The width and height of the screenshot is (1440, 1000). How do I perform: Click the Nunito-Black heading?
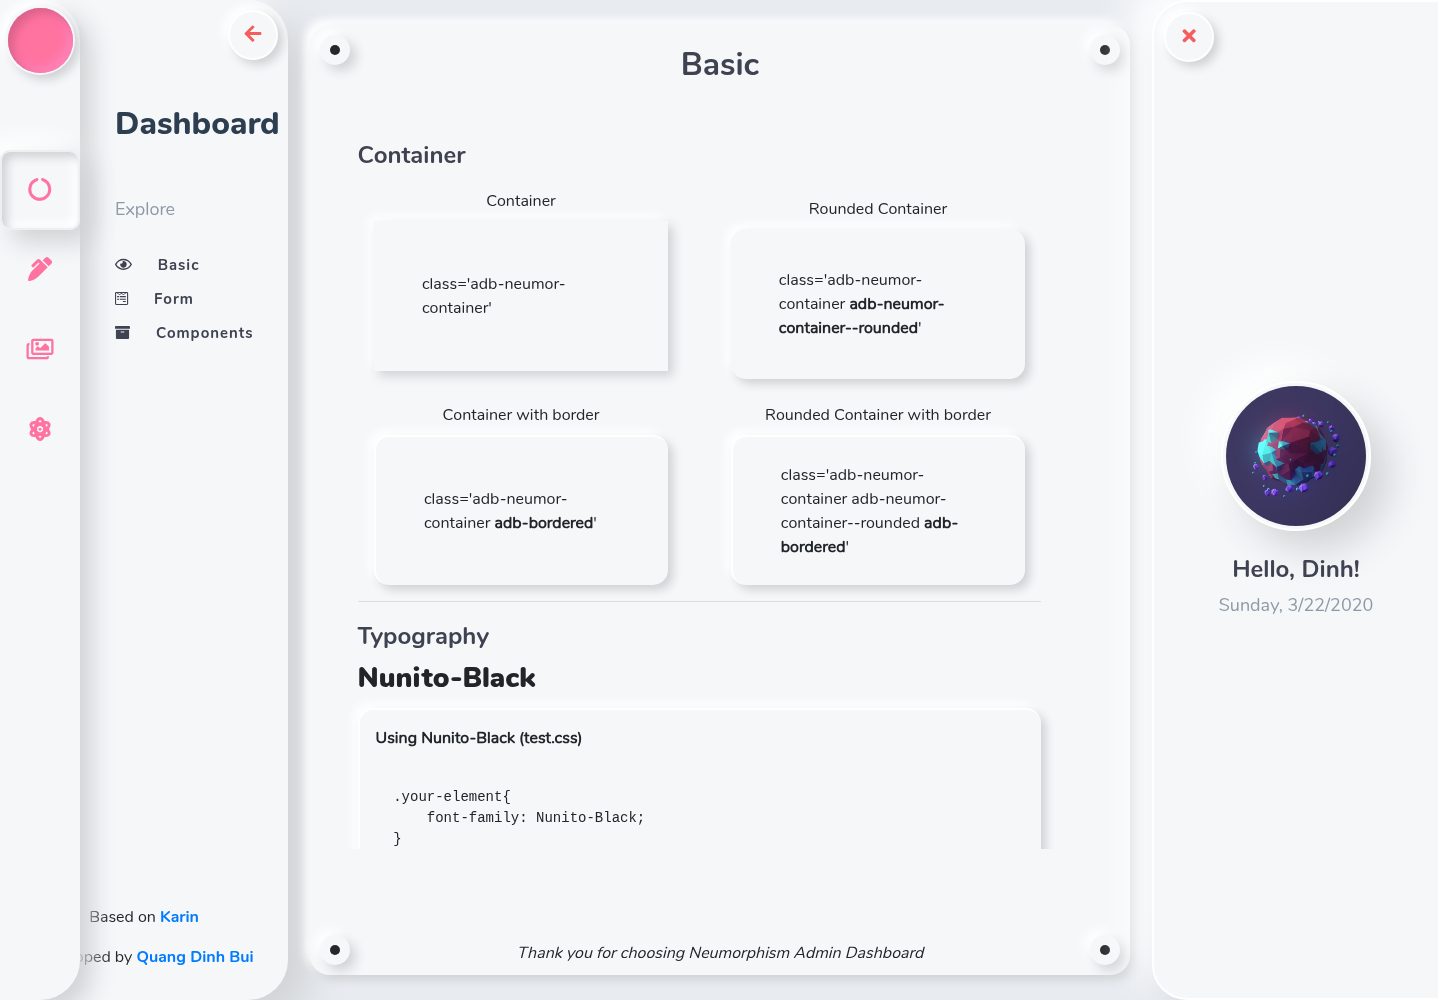pyautogui.click(x=447, y=678)
